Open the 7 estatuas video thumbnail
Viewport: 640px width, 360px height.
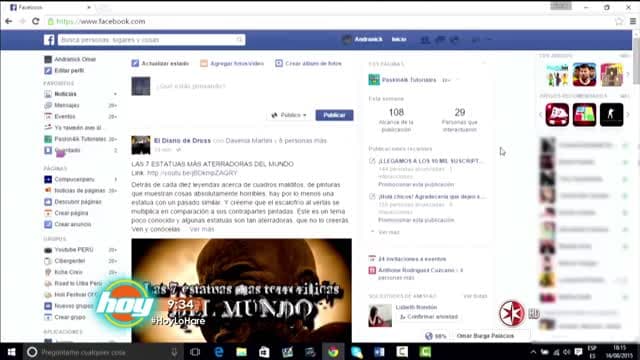241,291
